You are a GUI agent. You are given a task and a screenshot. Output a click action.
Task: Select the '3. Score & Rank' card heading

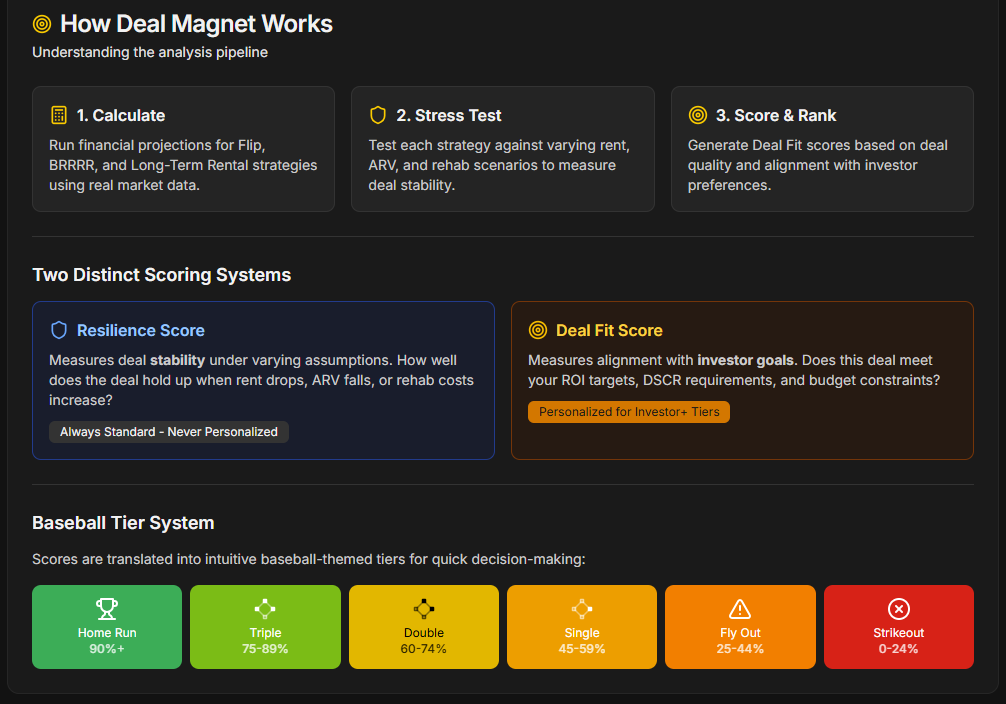pyautogui.click(x=776, y=116)
